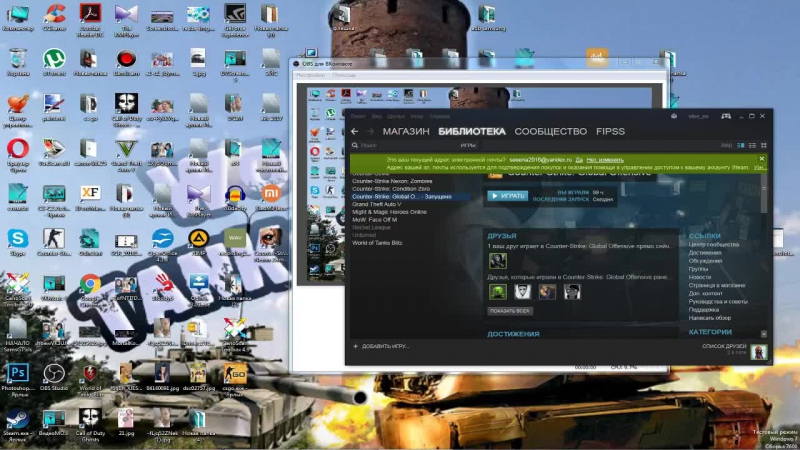
Task: Select the World of Tanks Blitz desktop icon
Action: tap(90, 380)
